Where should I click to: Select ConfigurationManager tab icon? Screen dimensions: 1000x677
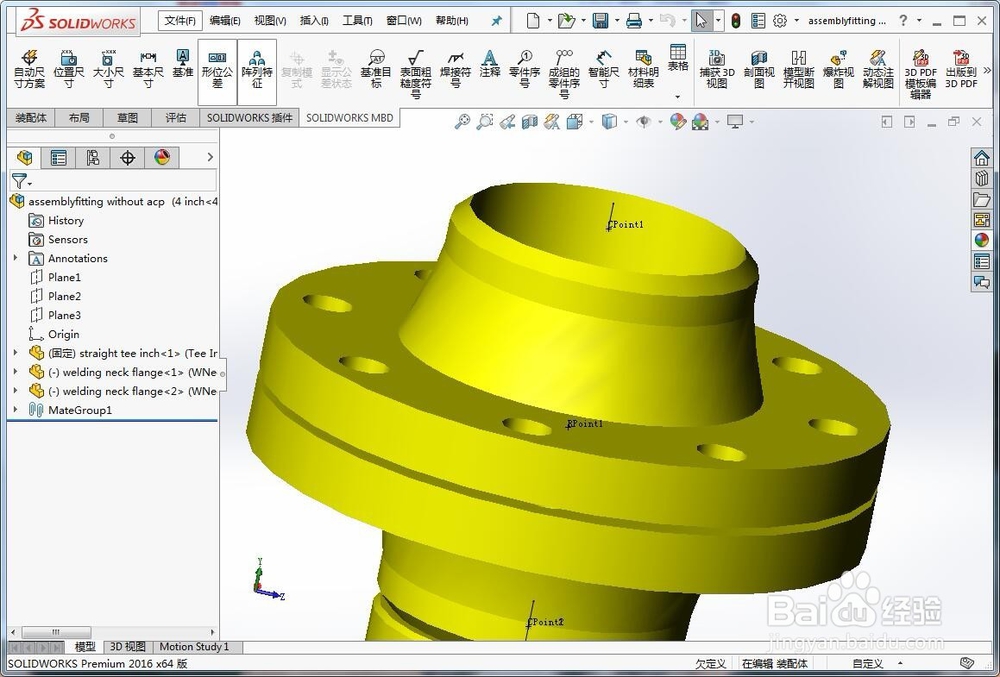(93, 157)
